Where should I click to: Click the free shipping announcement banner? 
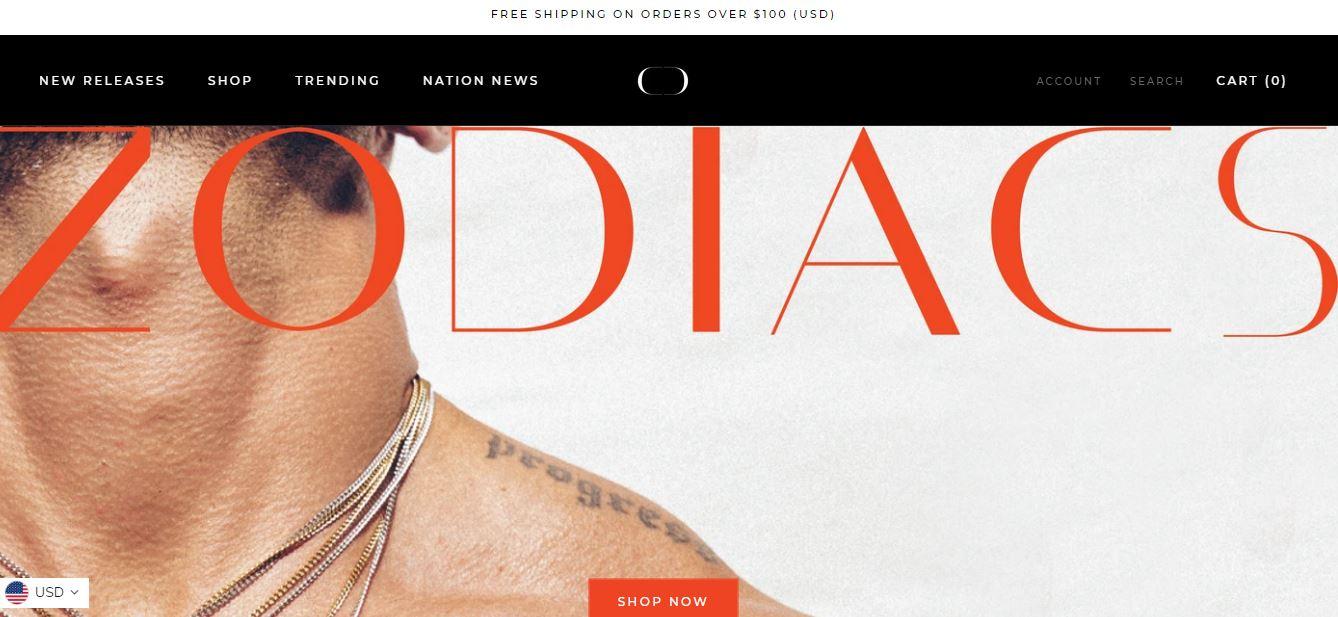point(663,14)
